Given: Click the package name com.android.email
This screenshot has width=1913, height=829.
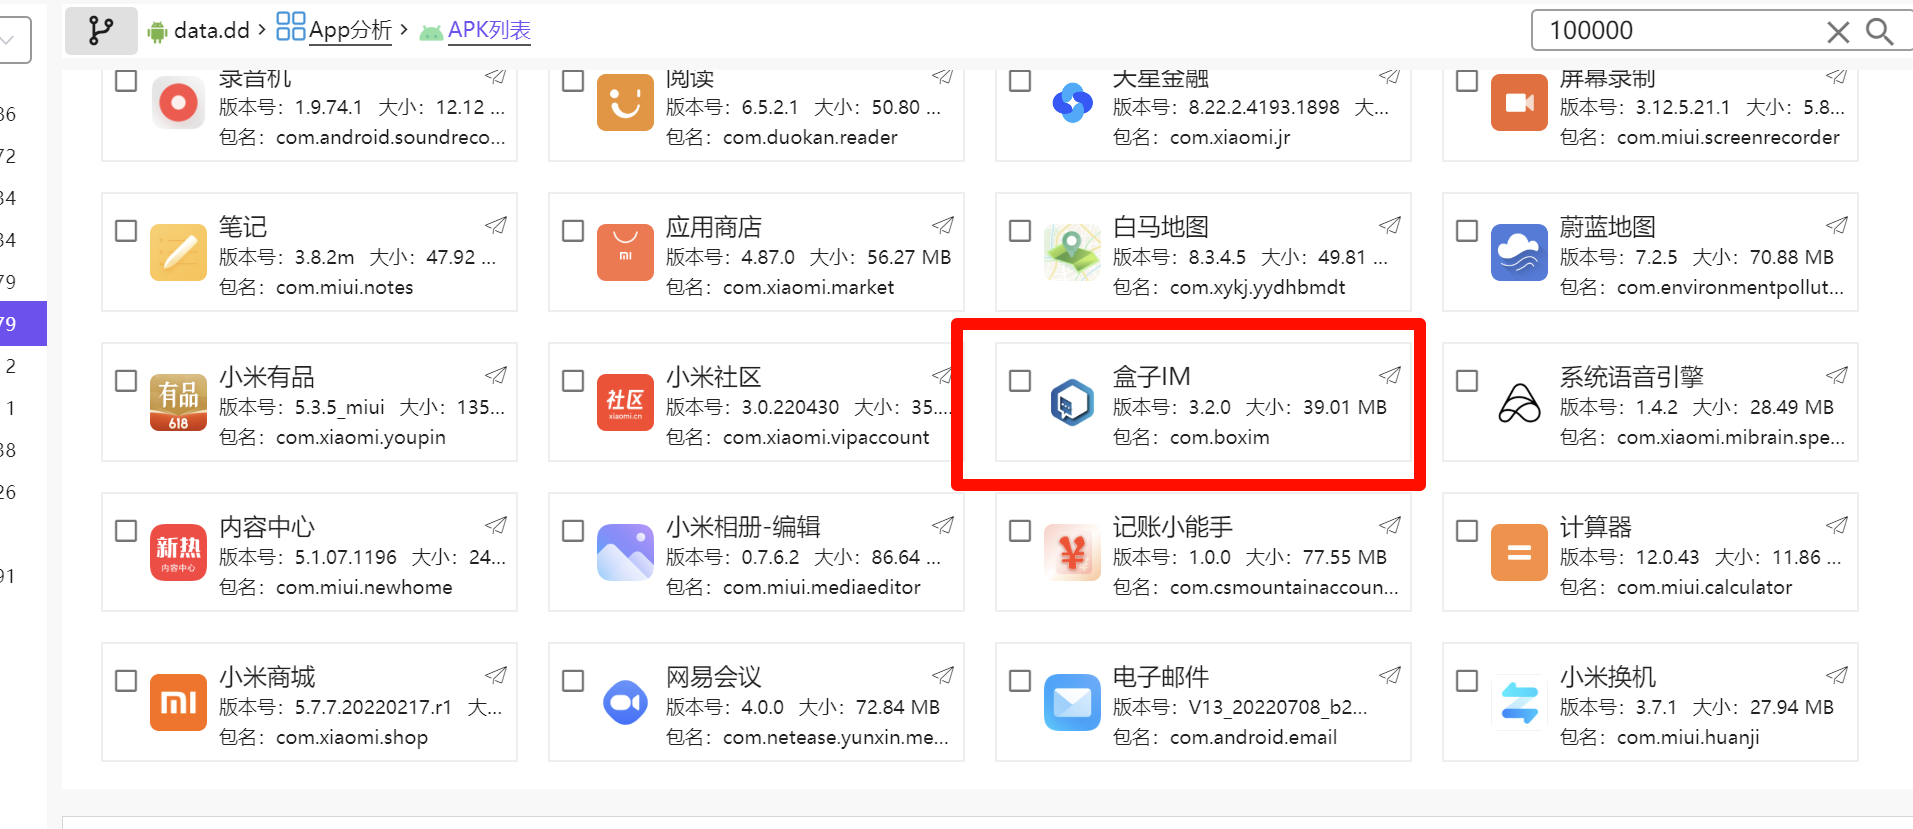Looking at the screenshot, I should coord(1253,737).
